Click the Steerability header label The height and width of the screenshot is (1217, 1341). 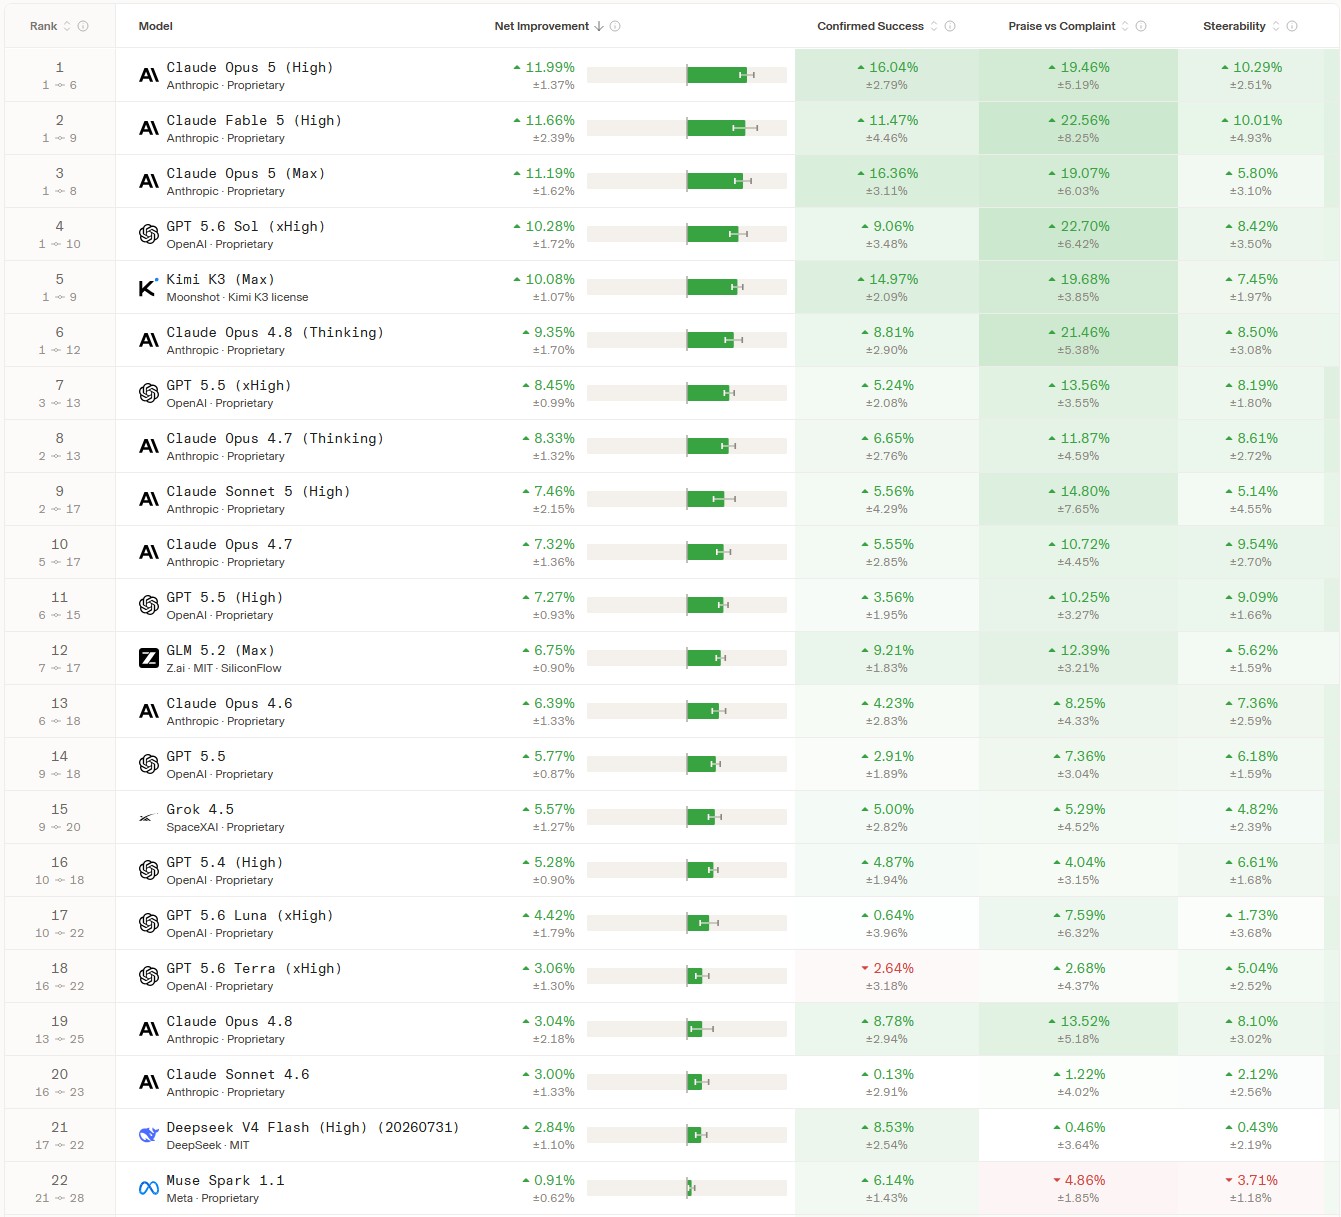1234,26
